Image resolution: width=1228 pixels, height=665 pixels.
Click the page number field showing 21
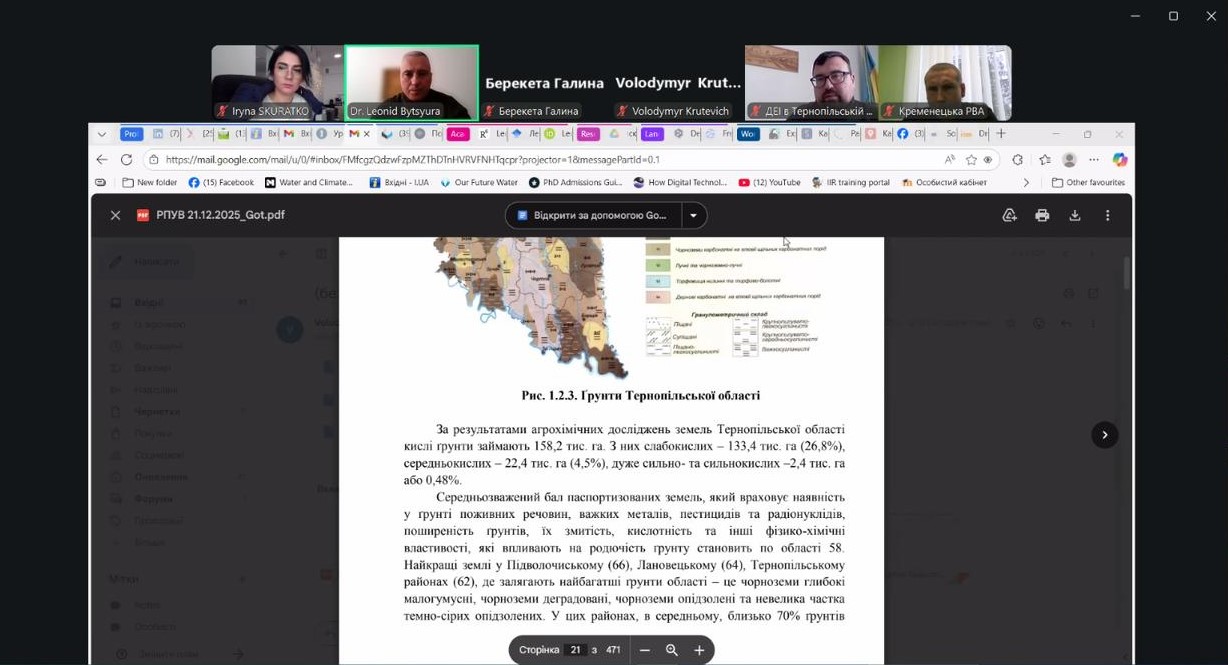tap(575, 650)
